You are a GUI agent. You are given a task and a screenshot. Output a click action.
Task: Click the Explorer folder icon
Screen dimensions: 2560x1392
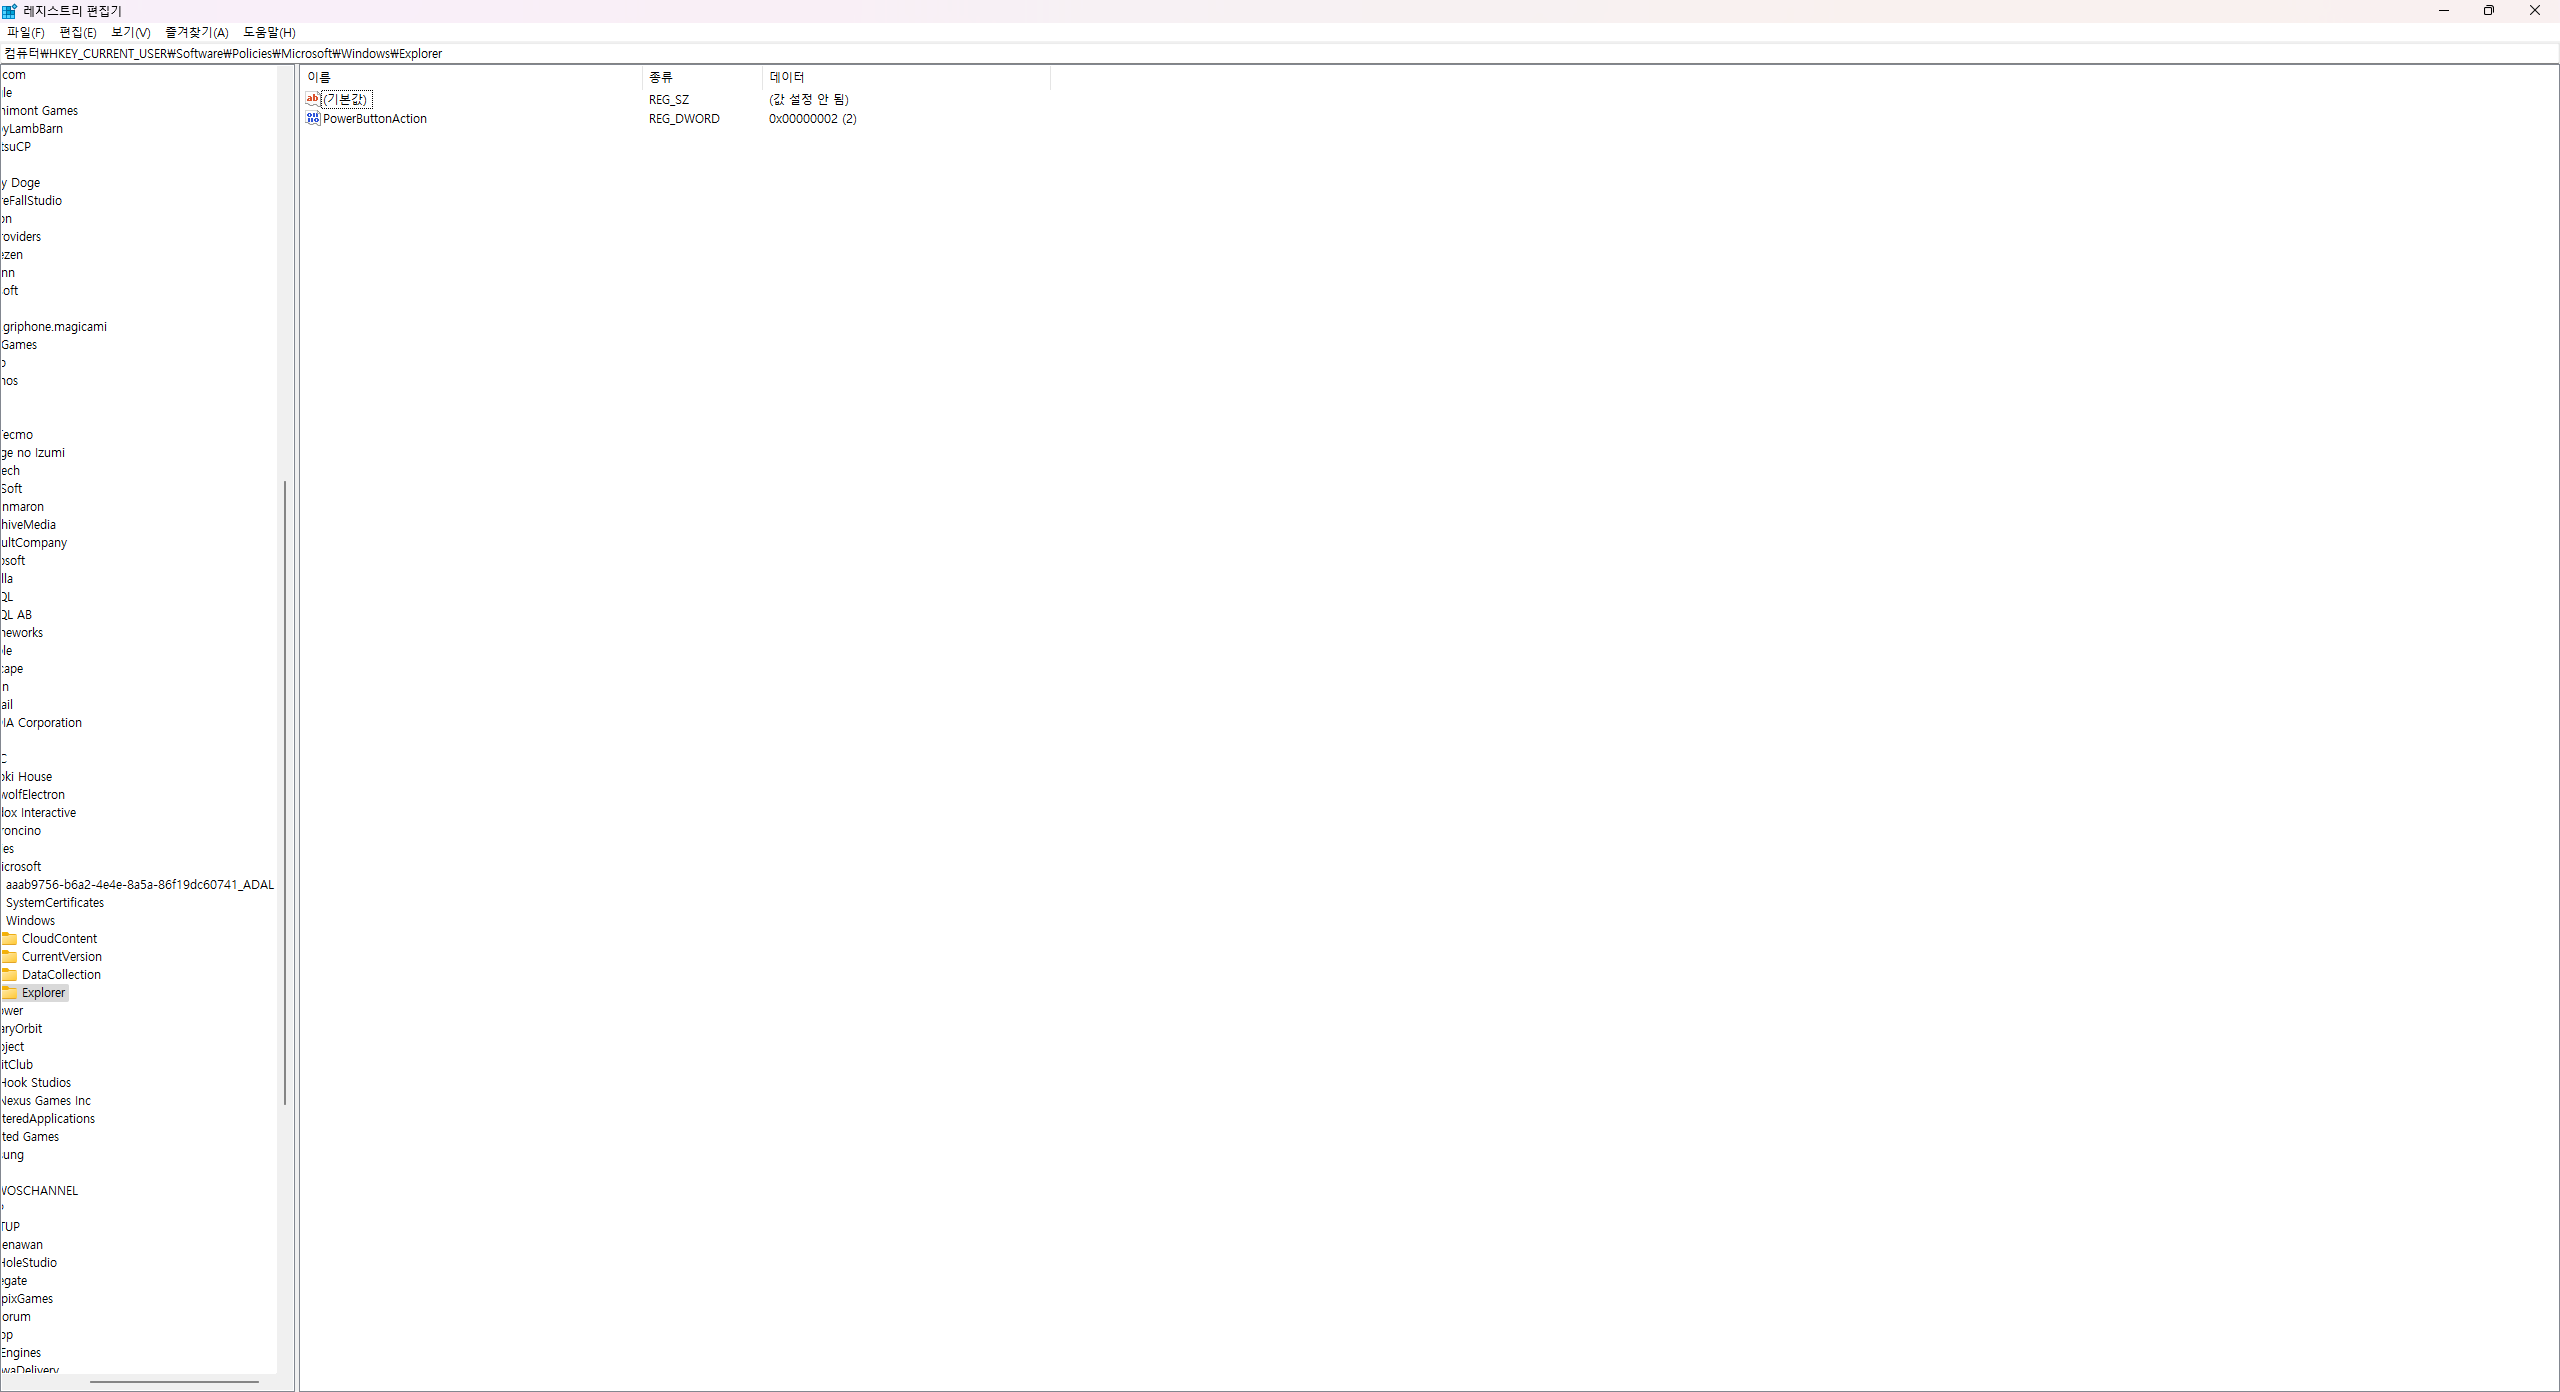tap(10, 992)
